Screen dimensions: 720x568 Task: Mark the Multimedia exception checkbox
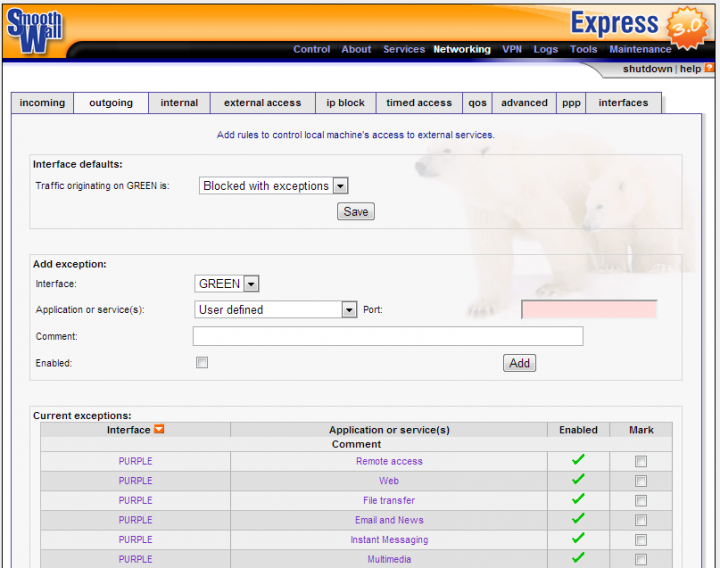(641, 559)
